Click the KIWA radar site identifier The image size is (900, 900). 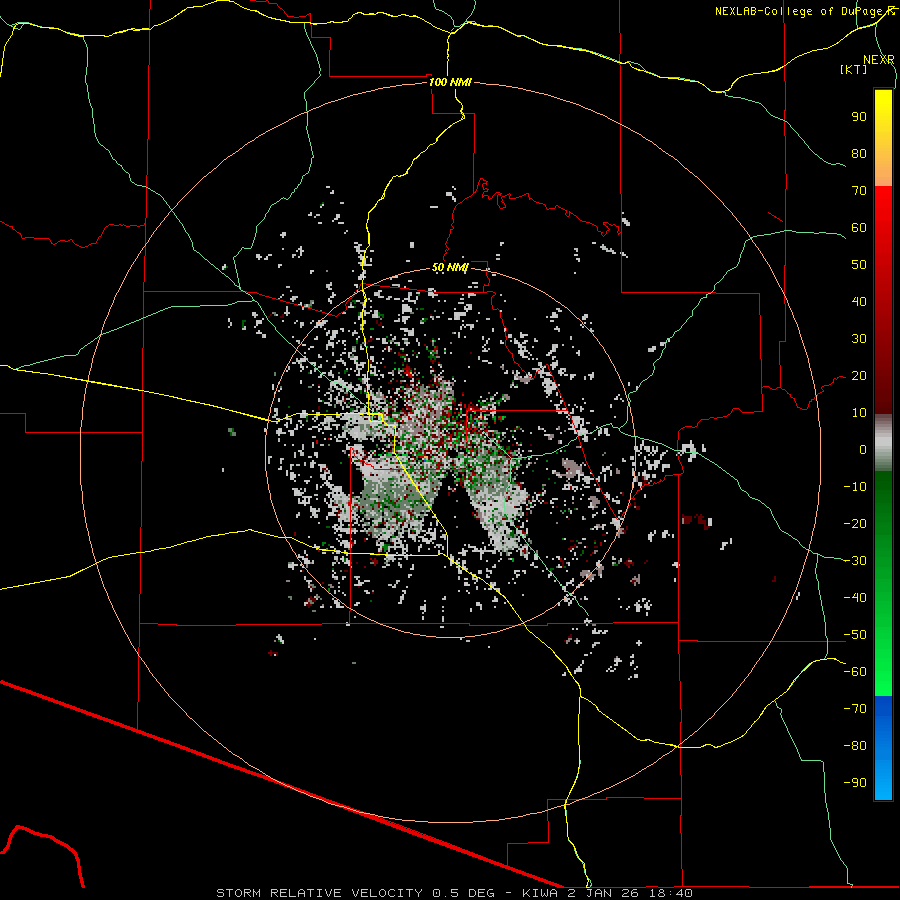[540, 893]
